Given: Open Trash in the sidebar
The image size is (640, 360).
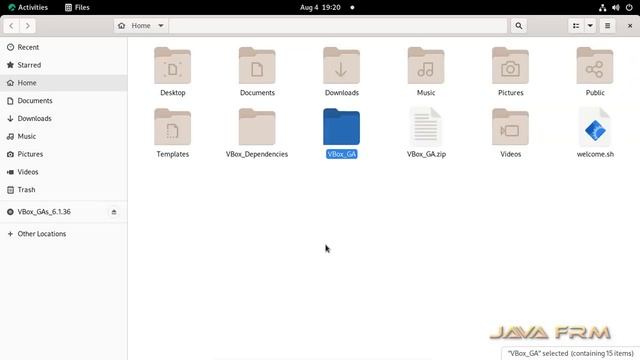Looking at the screenshot, I should [64, 190].
